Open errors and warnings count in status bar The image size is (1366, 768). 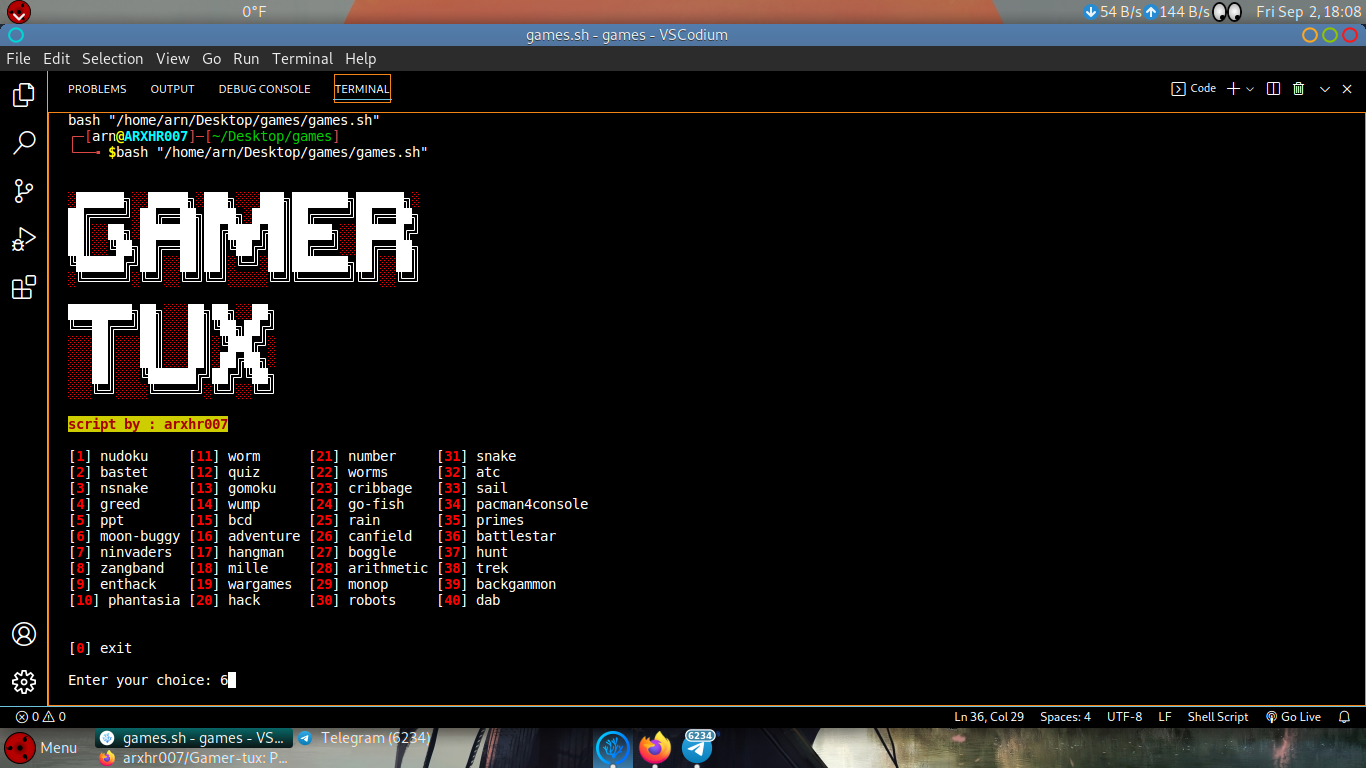tap(41, 717)
